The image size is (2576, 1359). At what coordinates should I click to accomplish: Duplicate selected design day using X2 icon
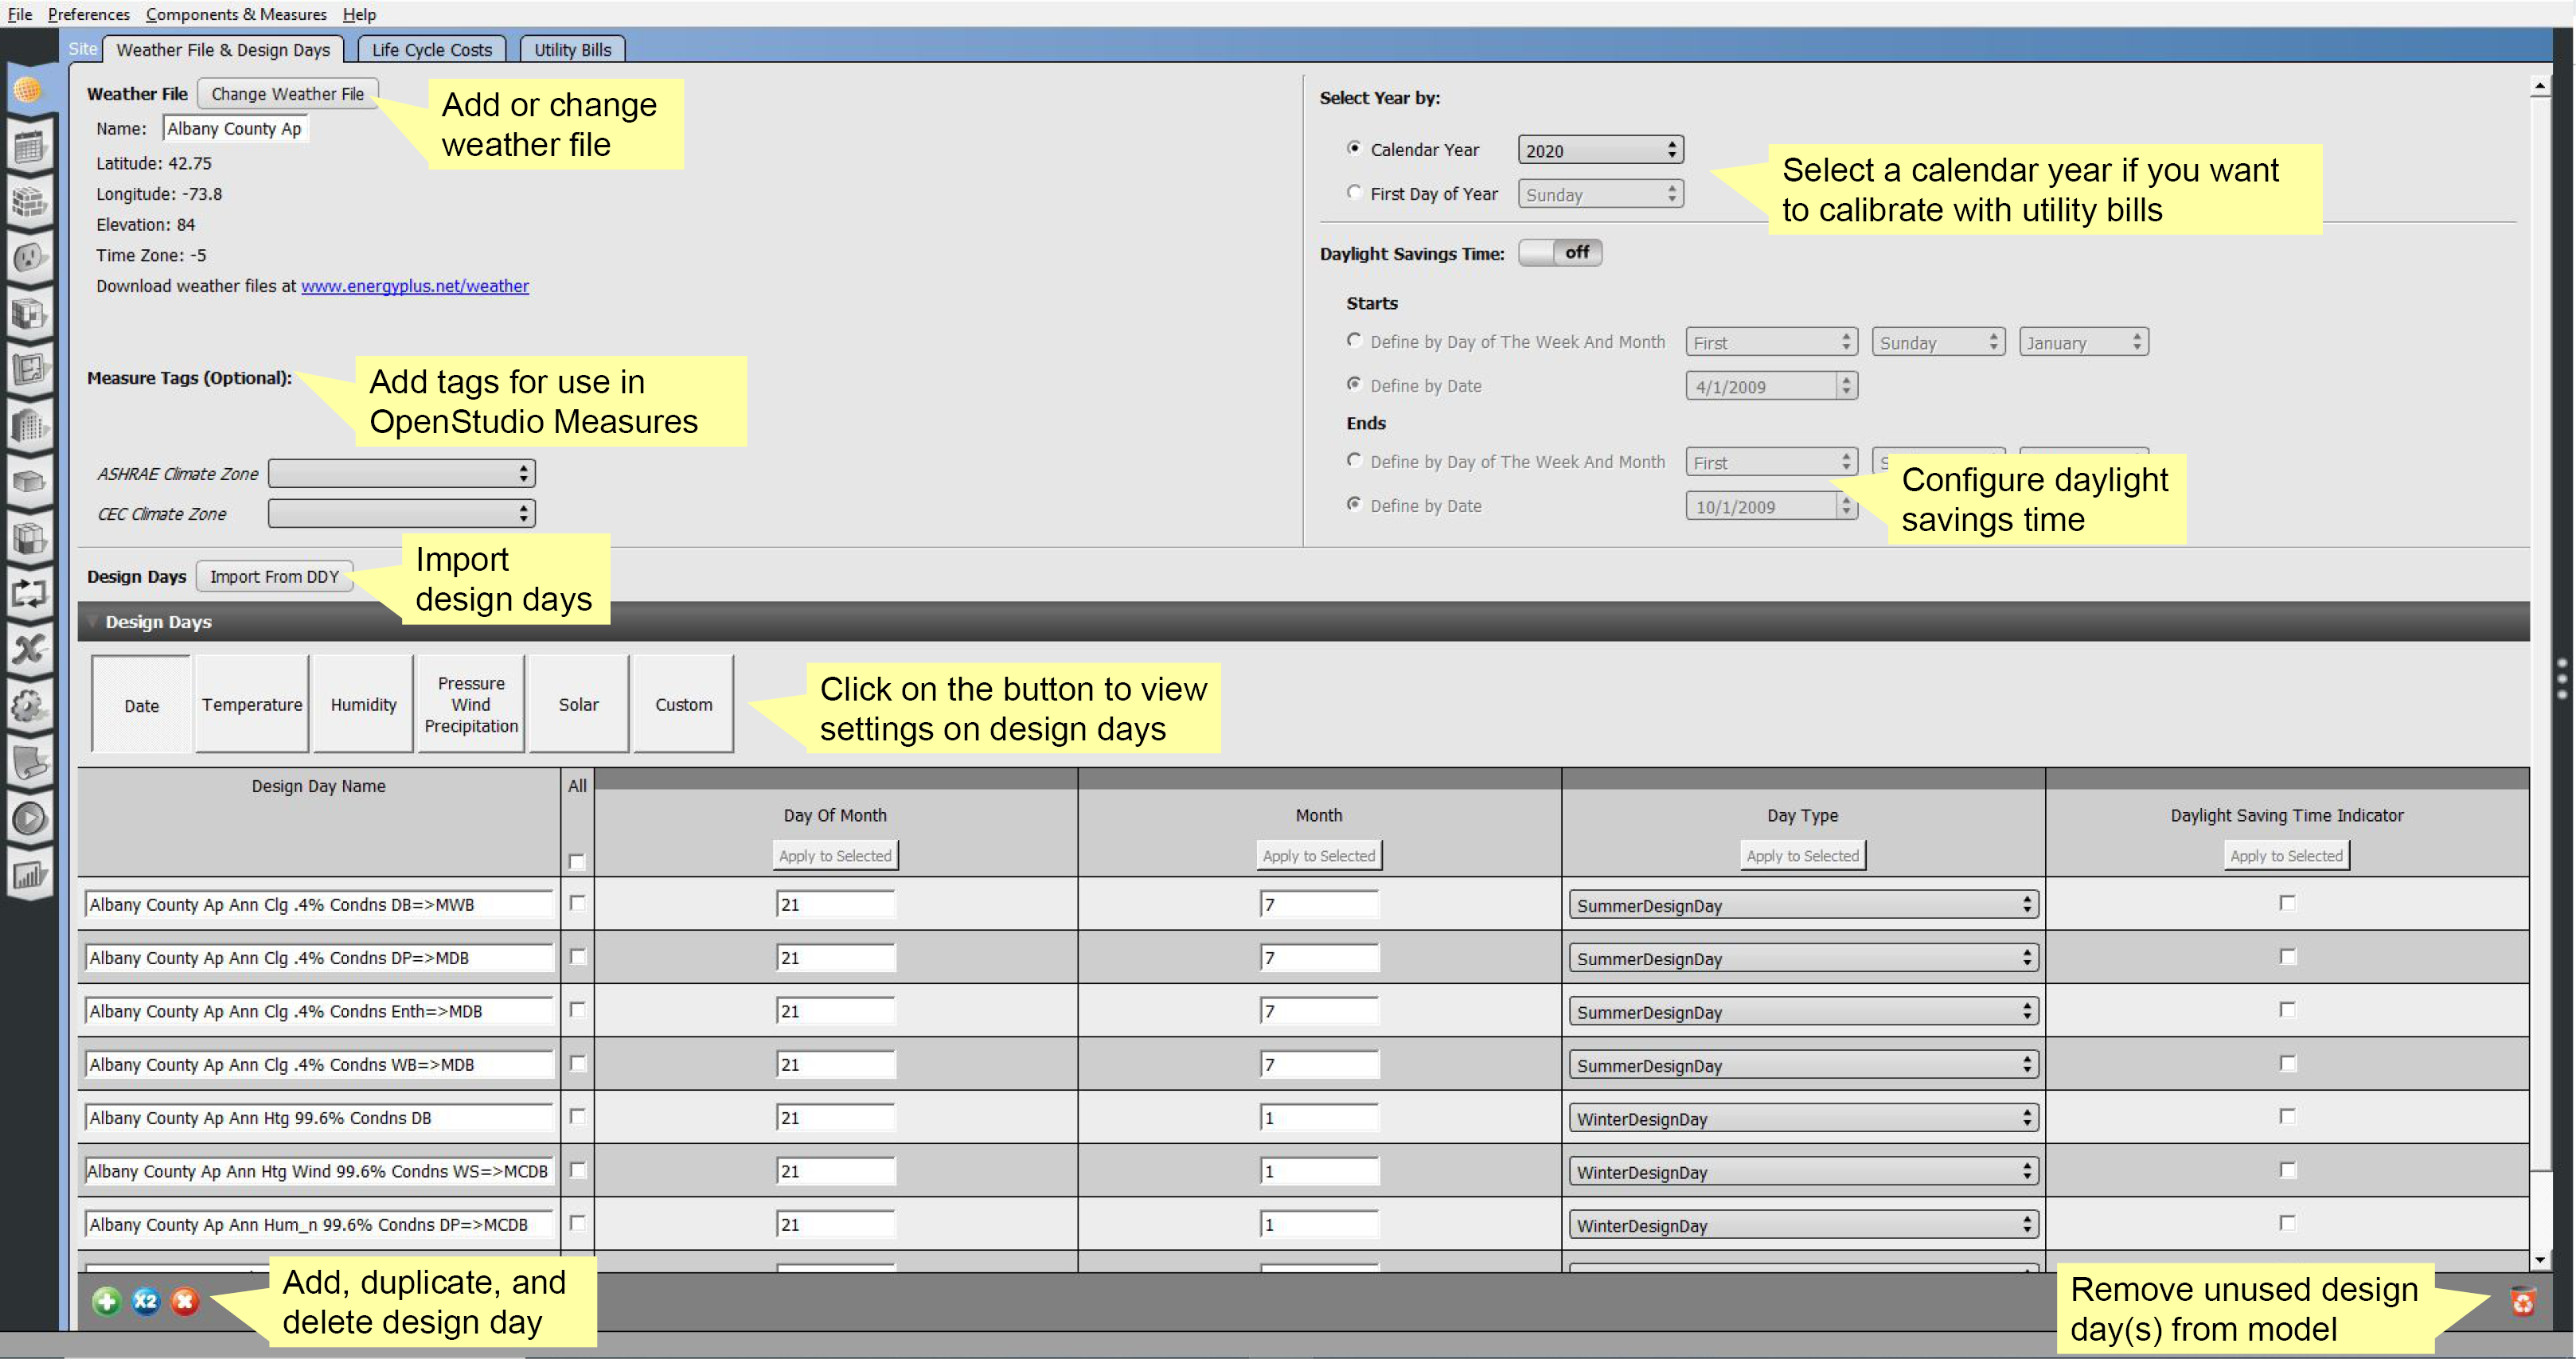[145, 1301]
